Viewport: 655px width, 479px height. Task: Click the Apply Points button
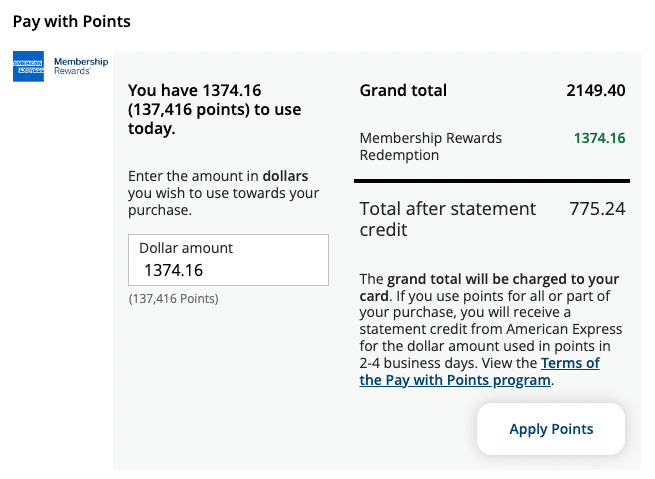551,429
